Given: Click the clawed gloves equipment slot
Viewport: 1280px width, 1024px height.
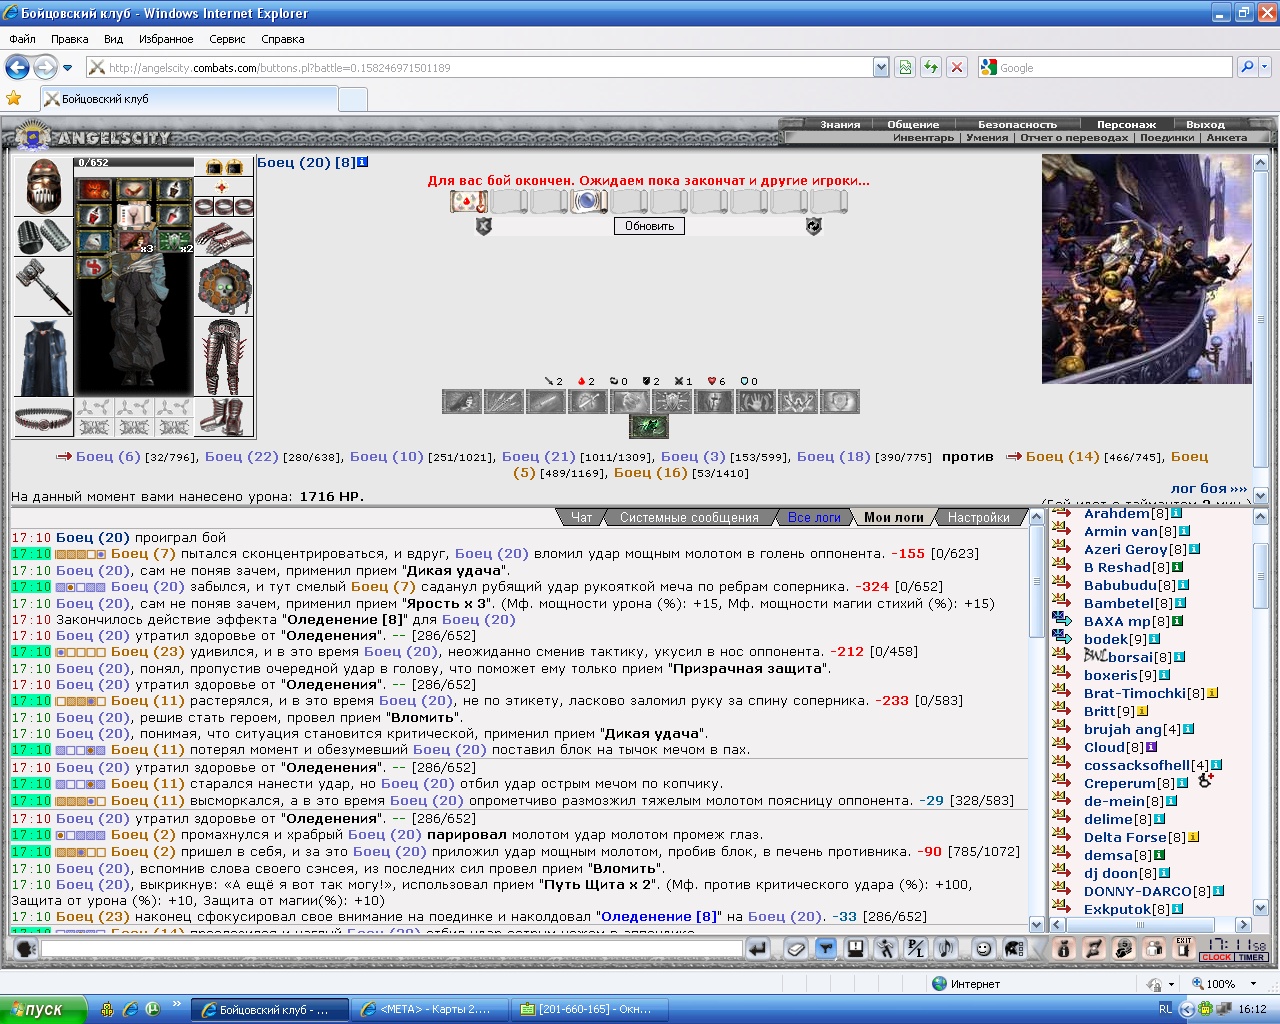Looking at the screenshot, I should [x=223, y=237].
